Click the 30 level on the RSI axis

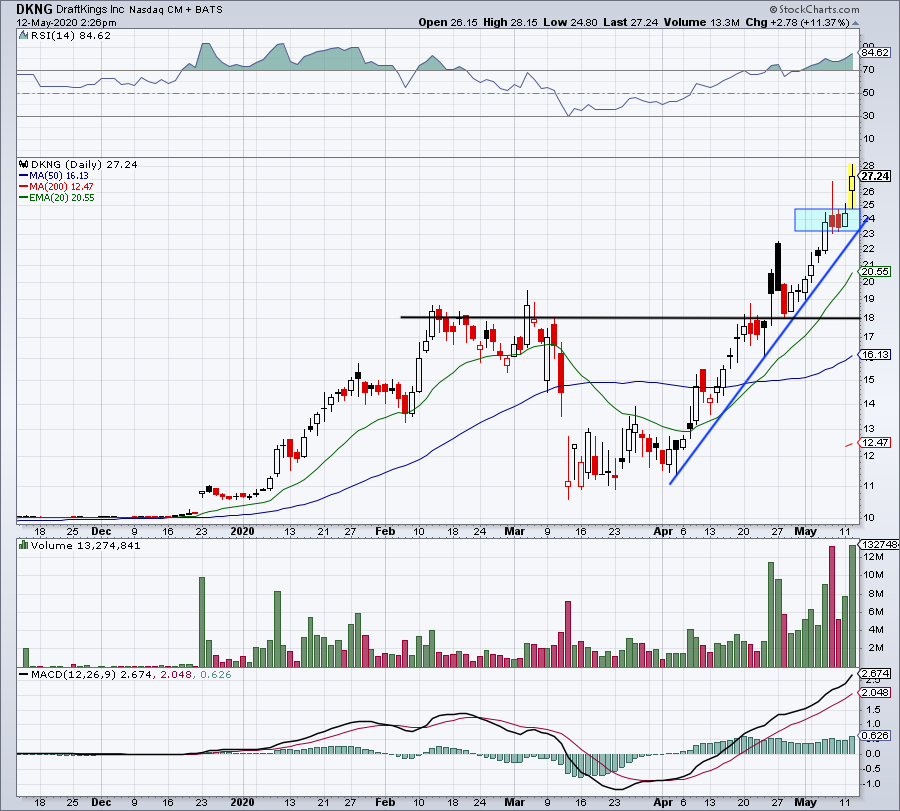click(869, 115)
